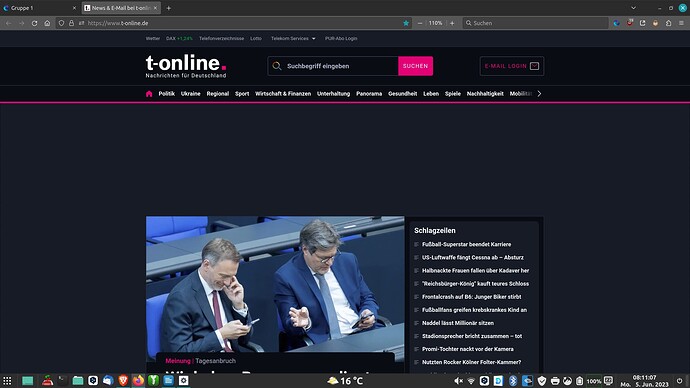
Task: Open a new tab with plus button
Action: 169,8
